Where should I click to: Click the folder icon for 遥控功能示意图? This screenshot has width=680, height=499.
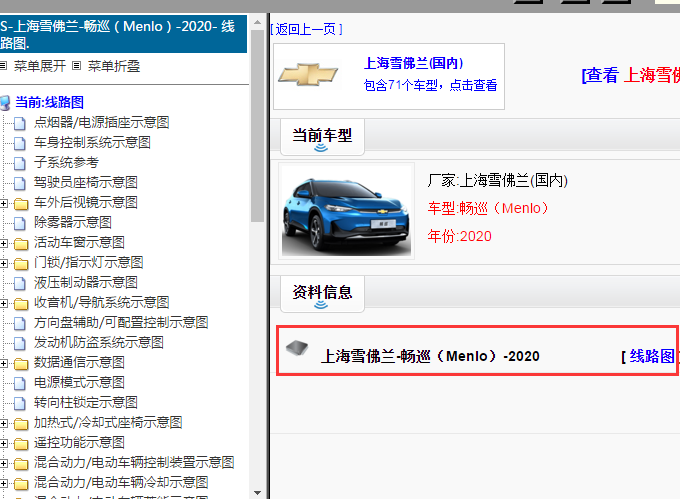pyautogui.click(x=21, y=443)
